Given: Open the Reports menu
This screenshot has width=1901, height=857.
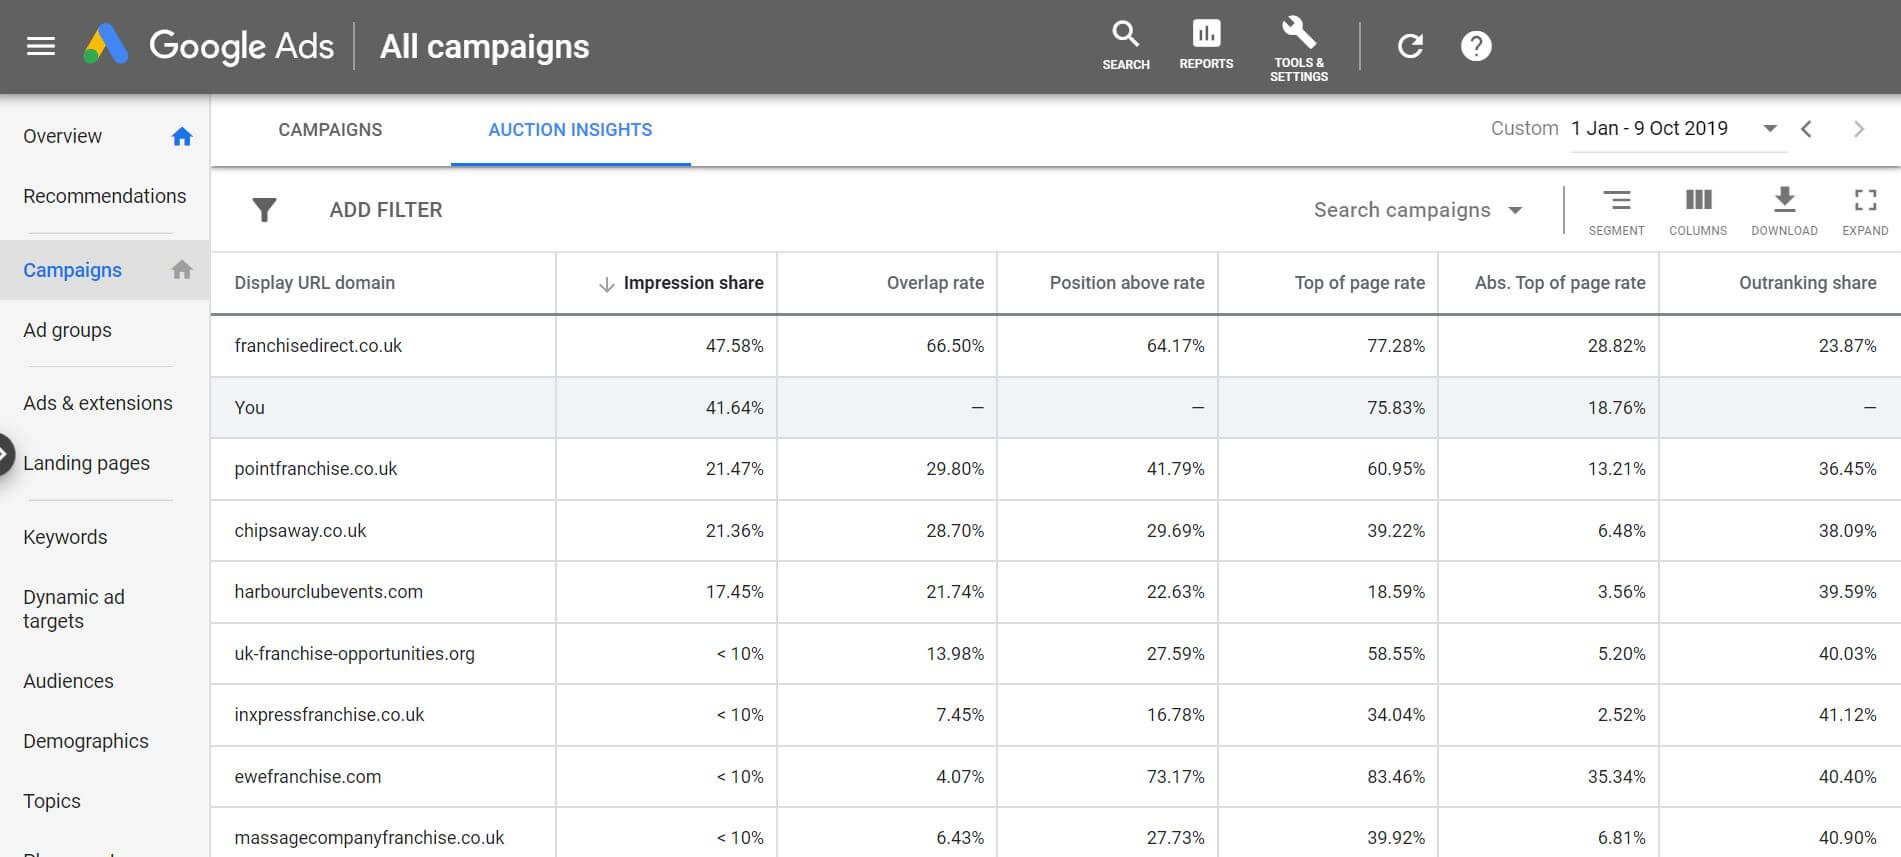Looking at the screenshot, I should (1206, 45).
